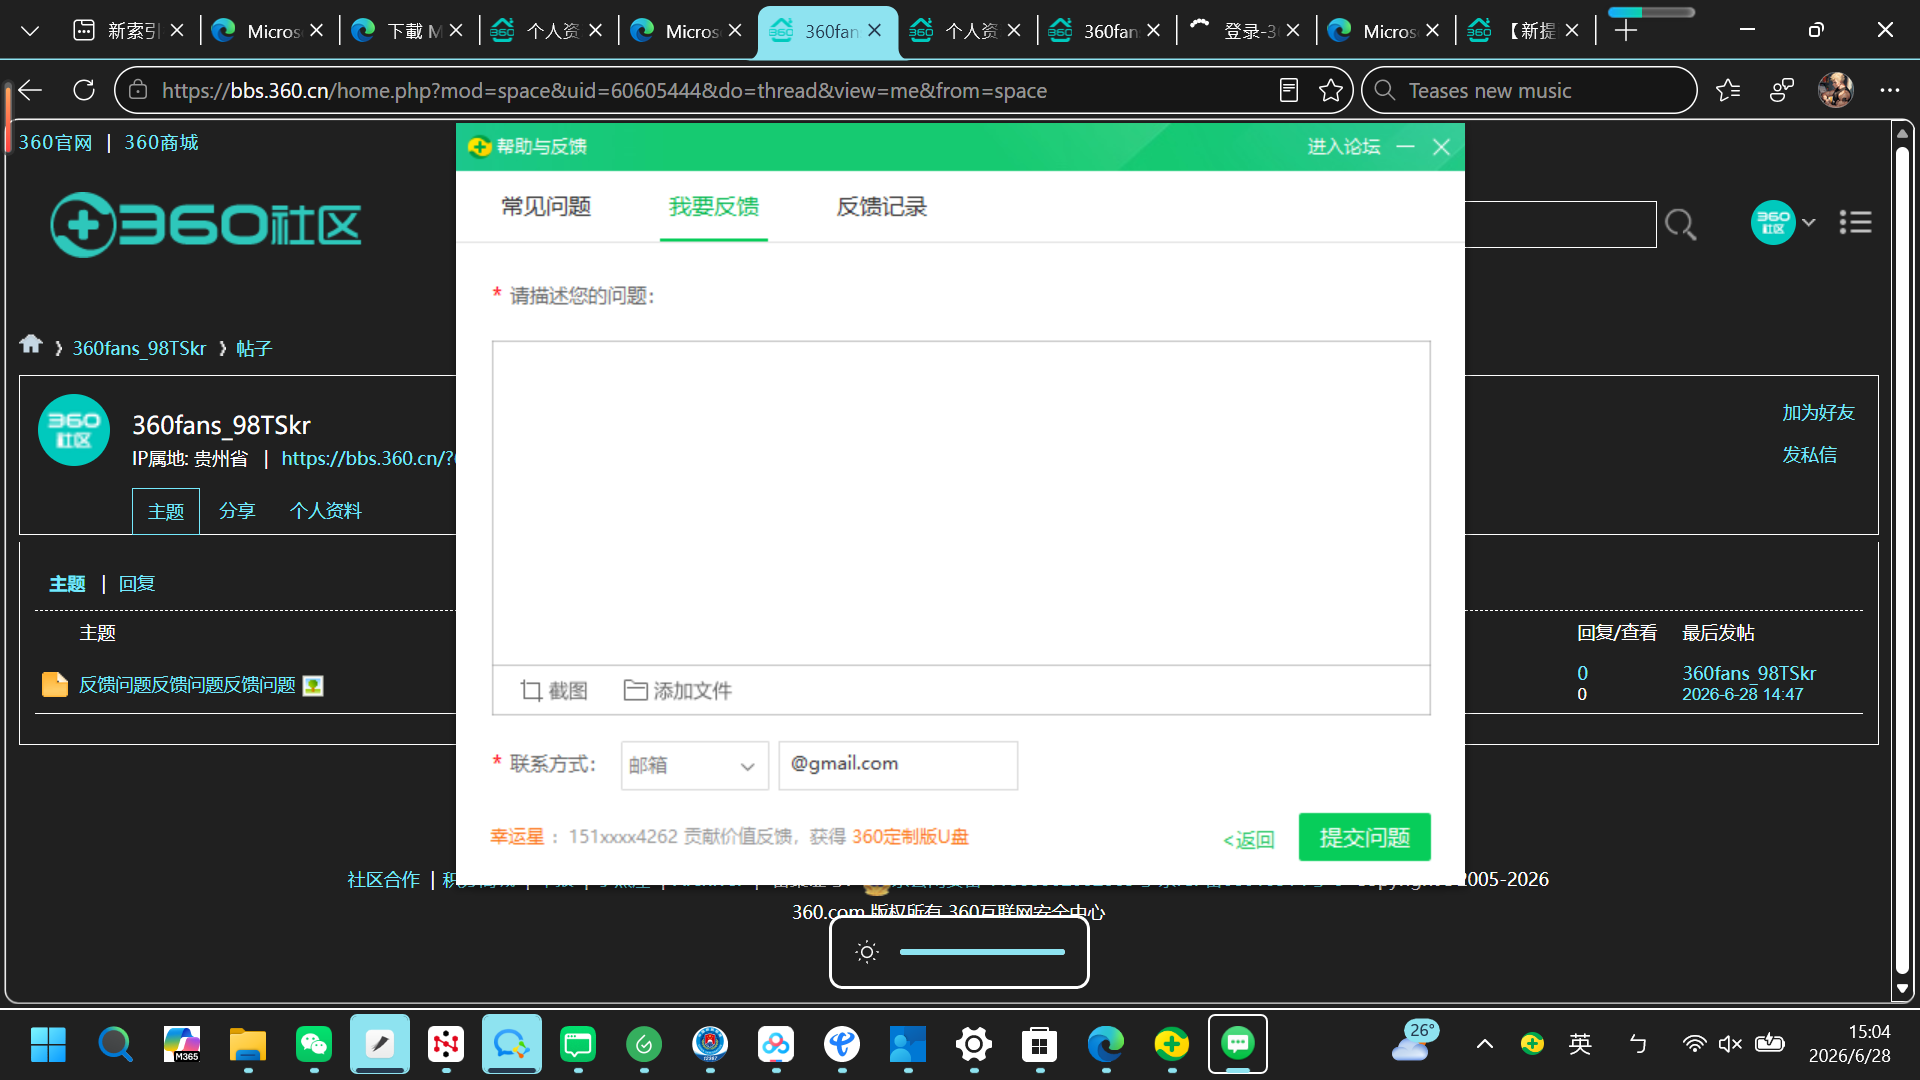Open the Edge favorites list icon
1920x1080 pixels.
coord(1728,91)
